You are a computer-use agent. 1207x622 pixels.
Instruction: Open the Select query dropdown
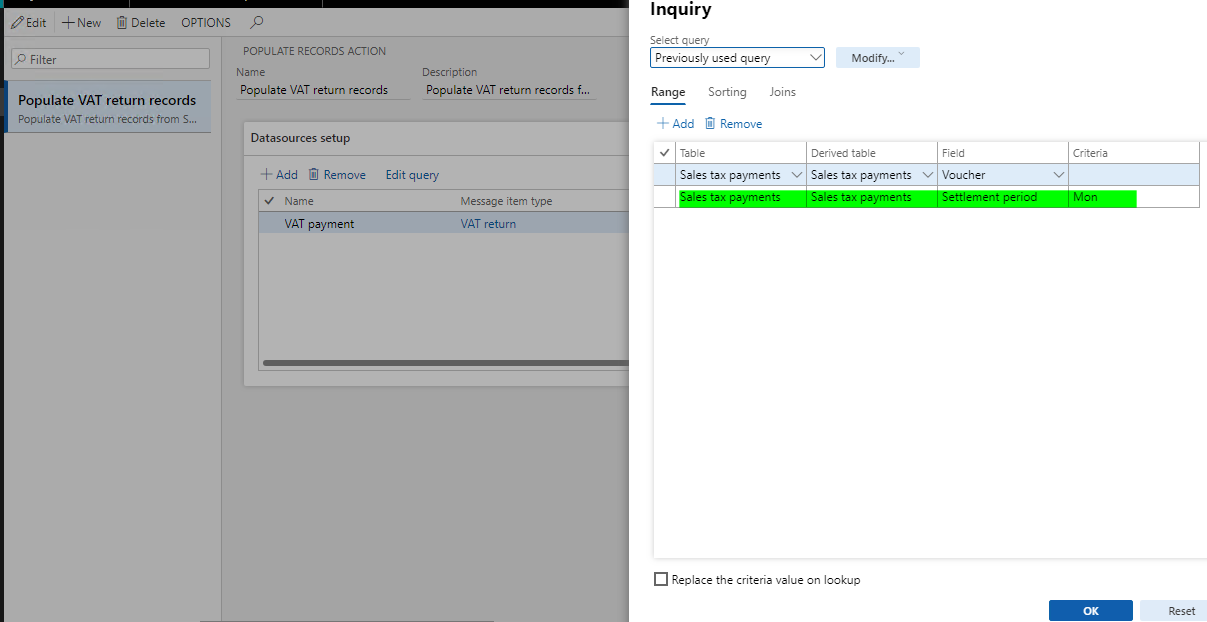click(x=737, y=58)
